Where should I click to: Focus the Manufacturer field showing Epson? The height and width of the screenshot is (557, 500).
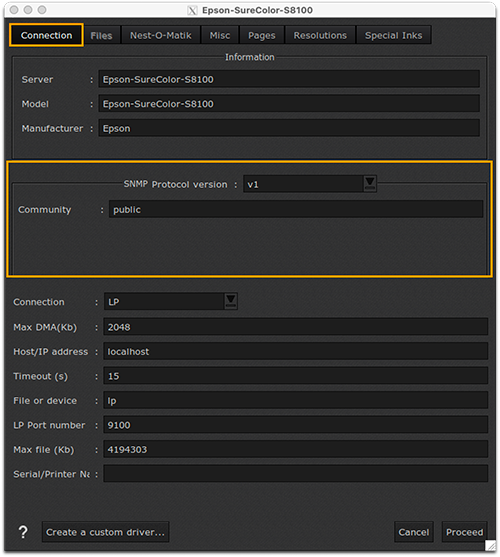tap(289, 128)
